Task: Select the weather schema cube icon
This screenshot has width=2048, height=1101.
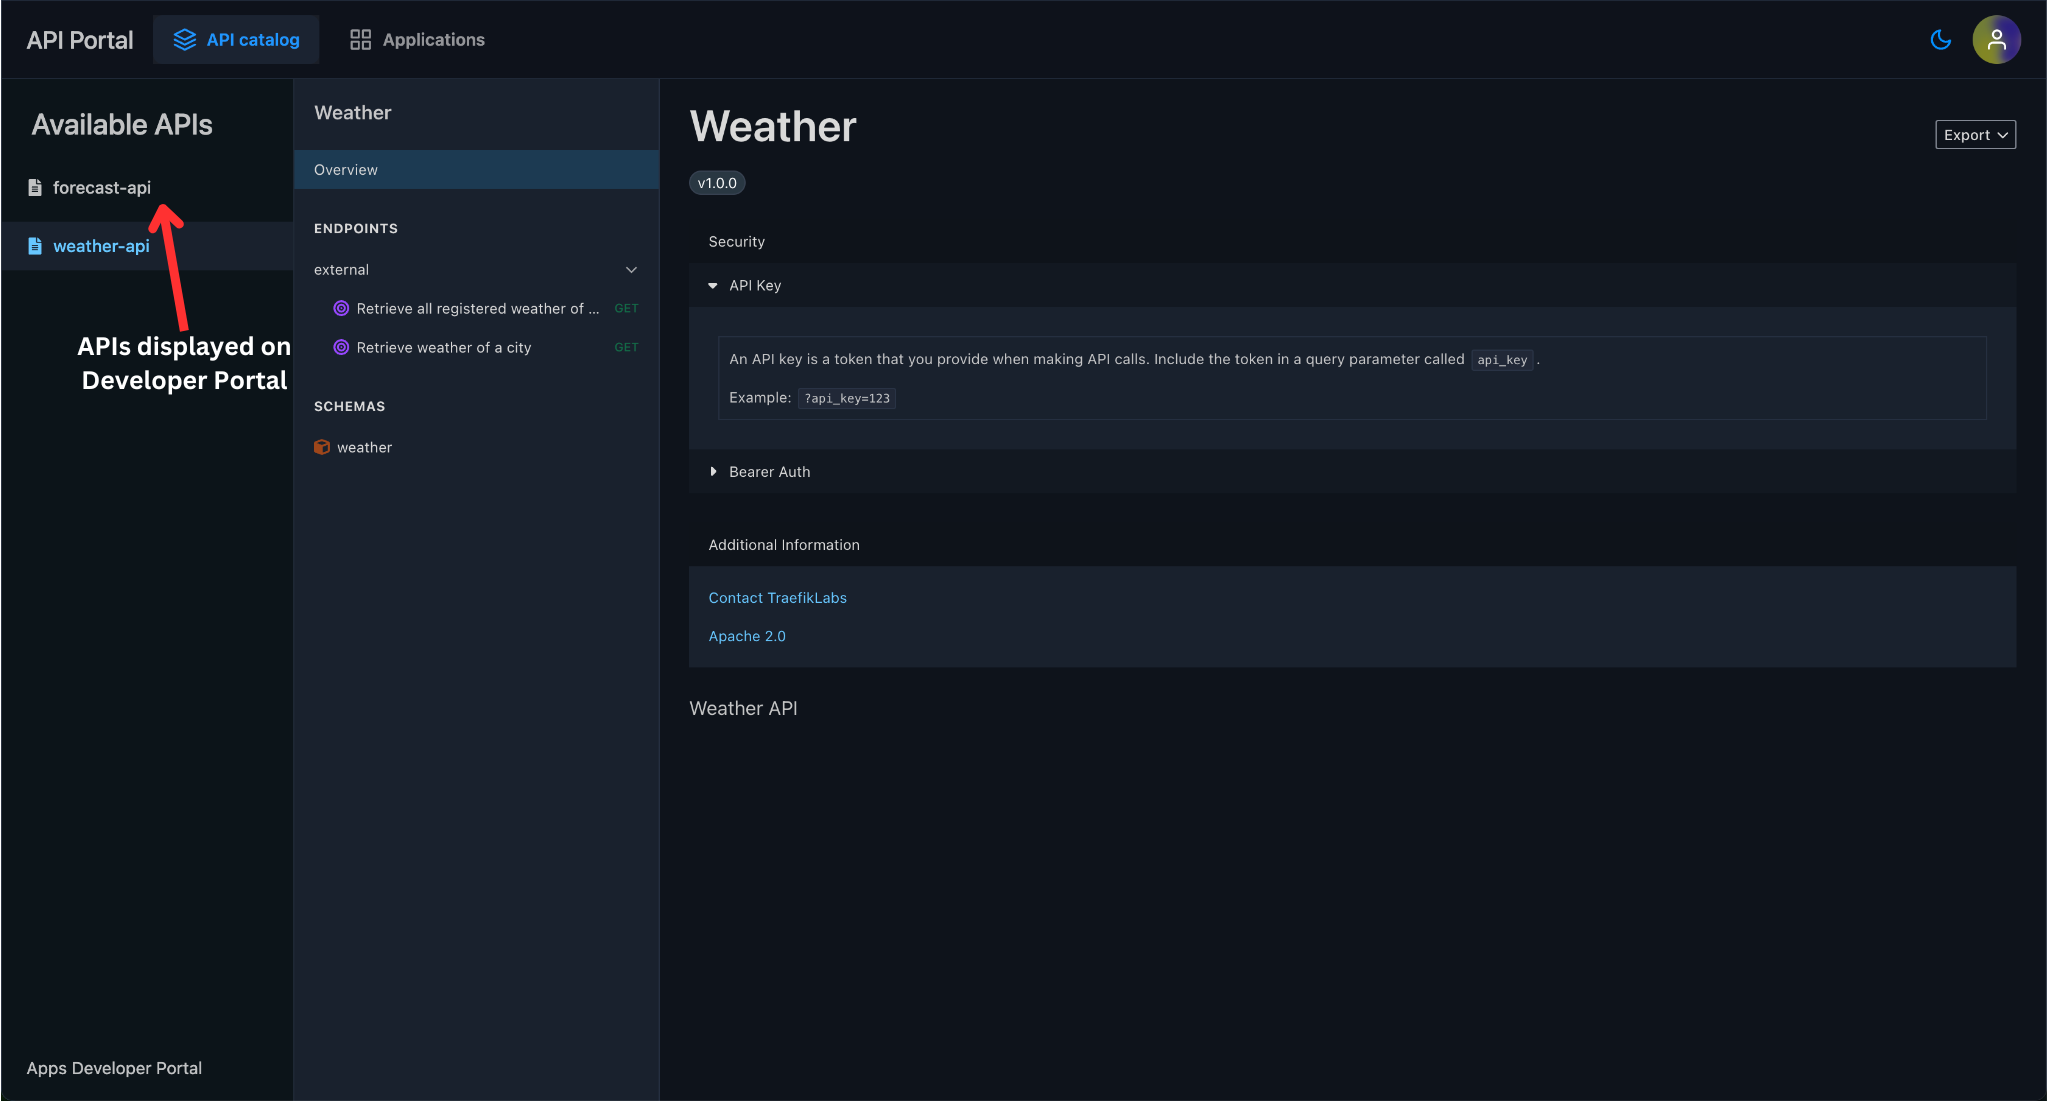Action: 322,447
